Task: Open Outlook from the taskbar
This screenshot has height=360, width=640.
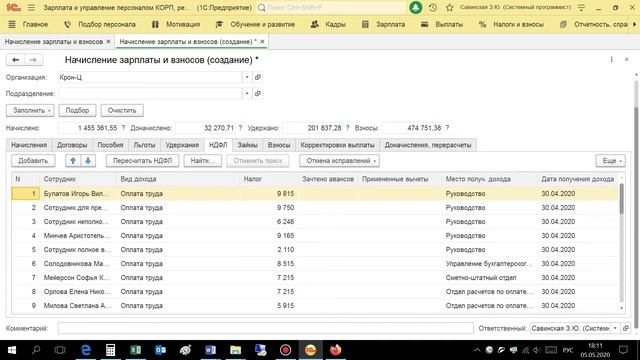Action: pyautogui.click(x=160, y=350)
